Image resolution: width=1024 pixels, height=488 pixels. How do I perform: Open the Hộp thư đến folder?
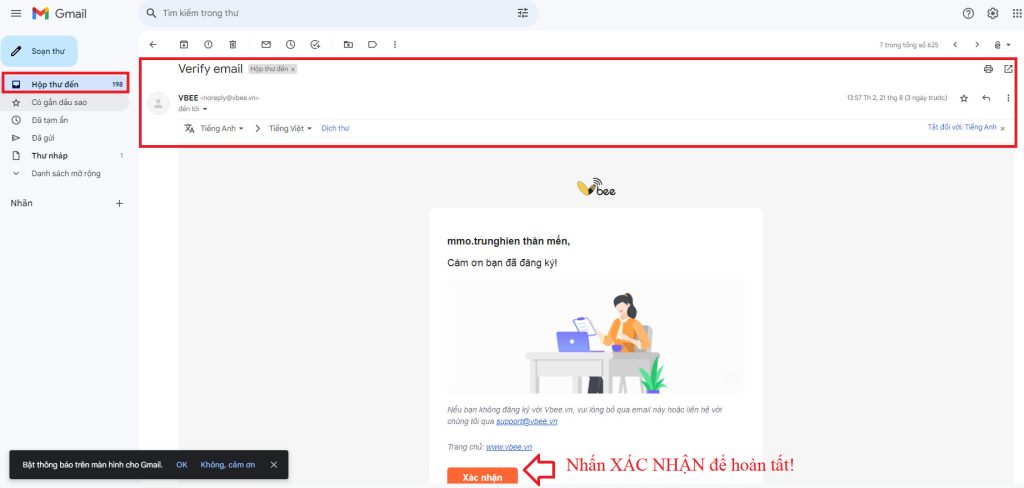[54, 84]
